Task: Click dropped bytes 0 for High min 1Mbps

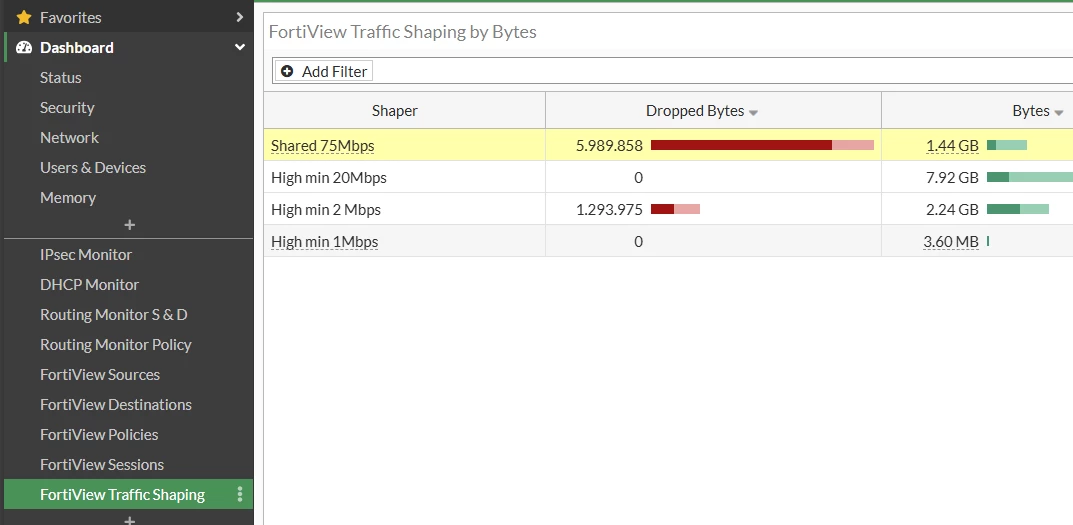Action: tap(638, 242)
